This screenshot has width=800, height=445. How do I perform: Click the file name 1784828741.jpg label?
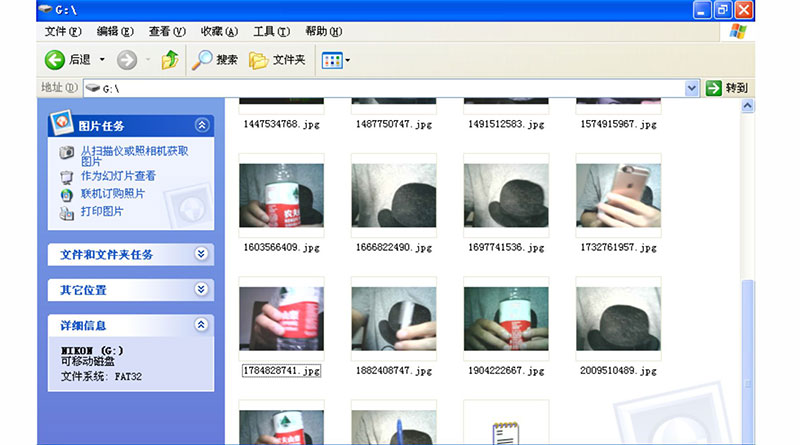(x=282, y=370)
